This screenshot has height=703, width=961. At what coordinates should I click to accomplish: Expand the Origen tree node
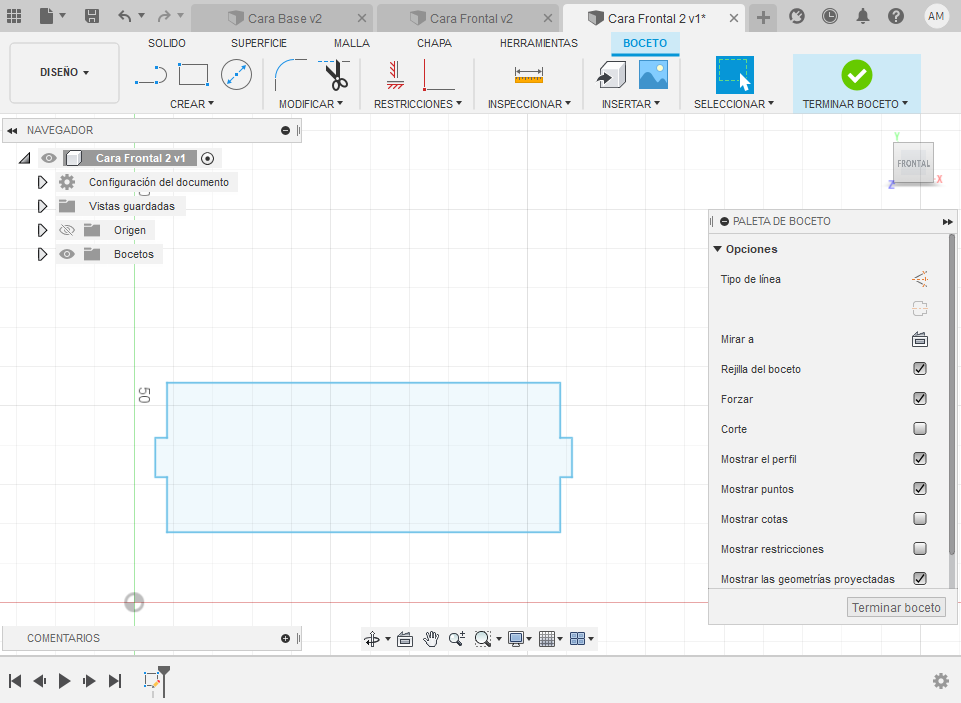(42, 230)
